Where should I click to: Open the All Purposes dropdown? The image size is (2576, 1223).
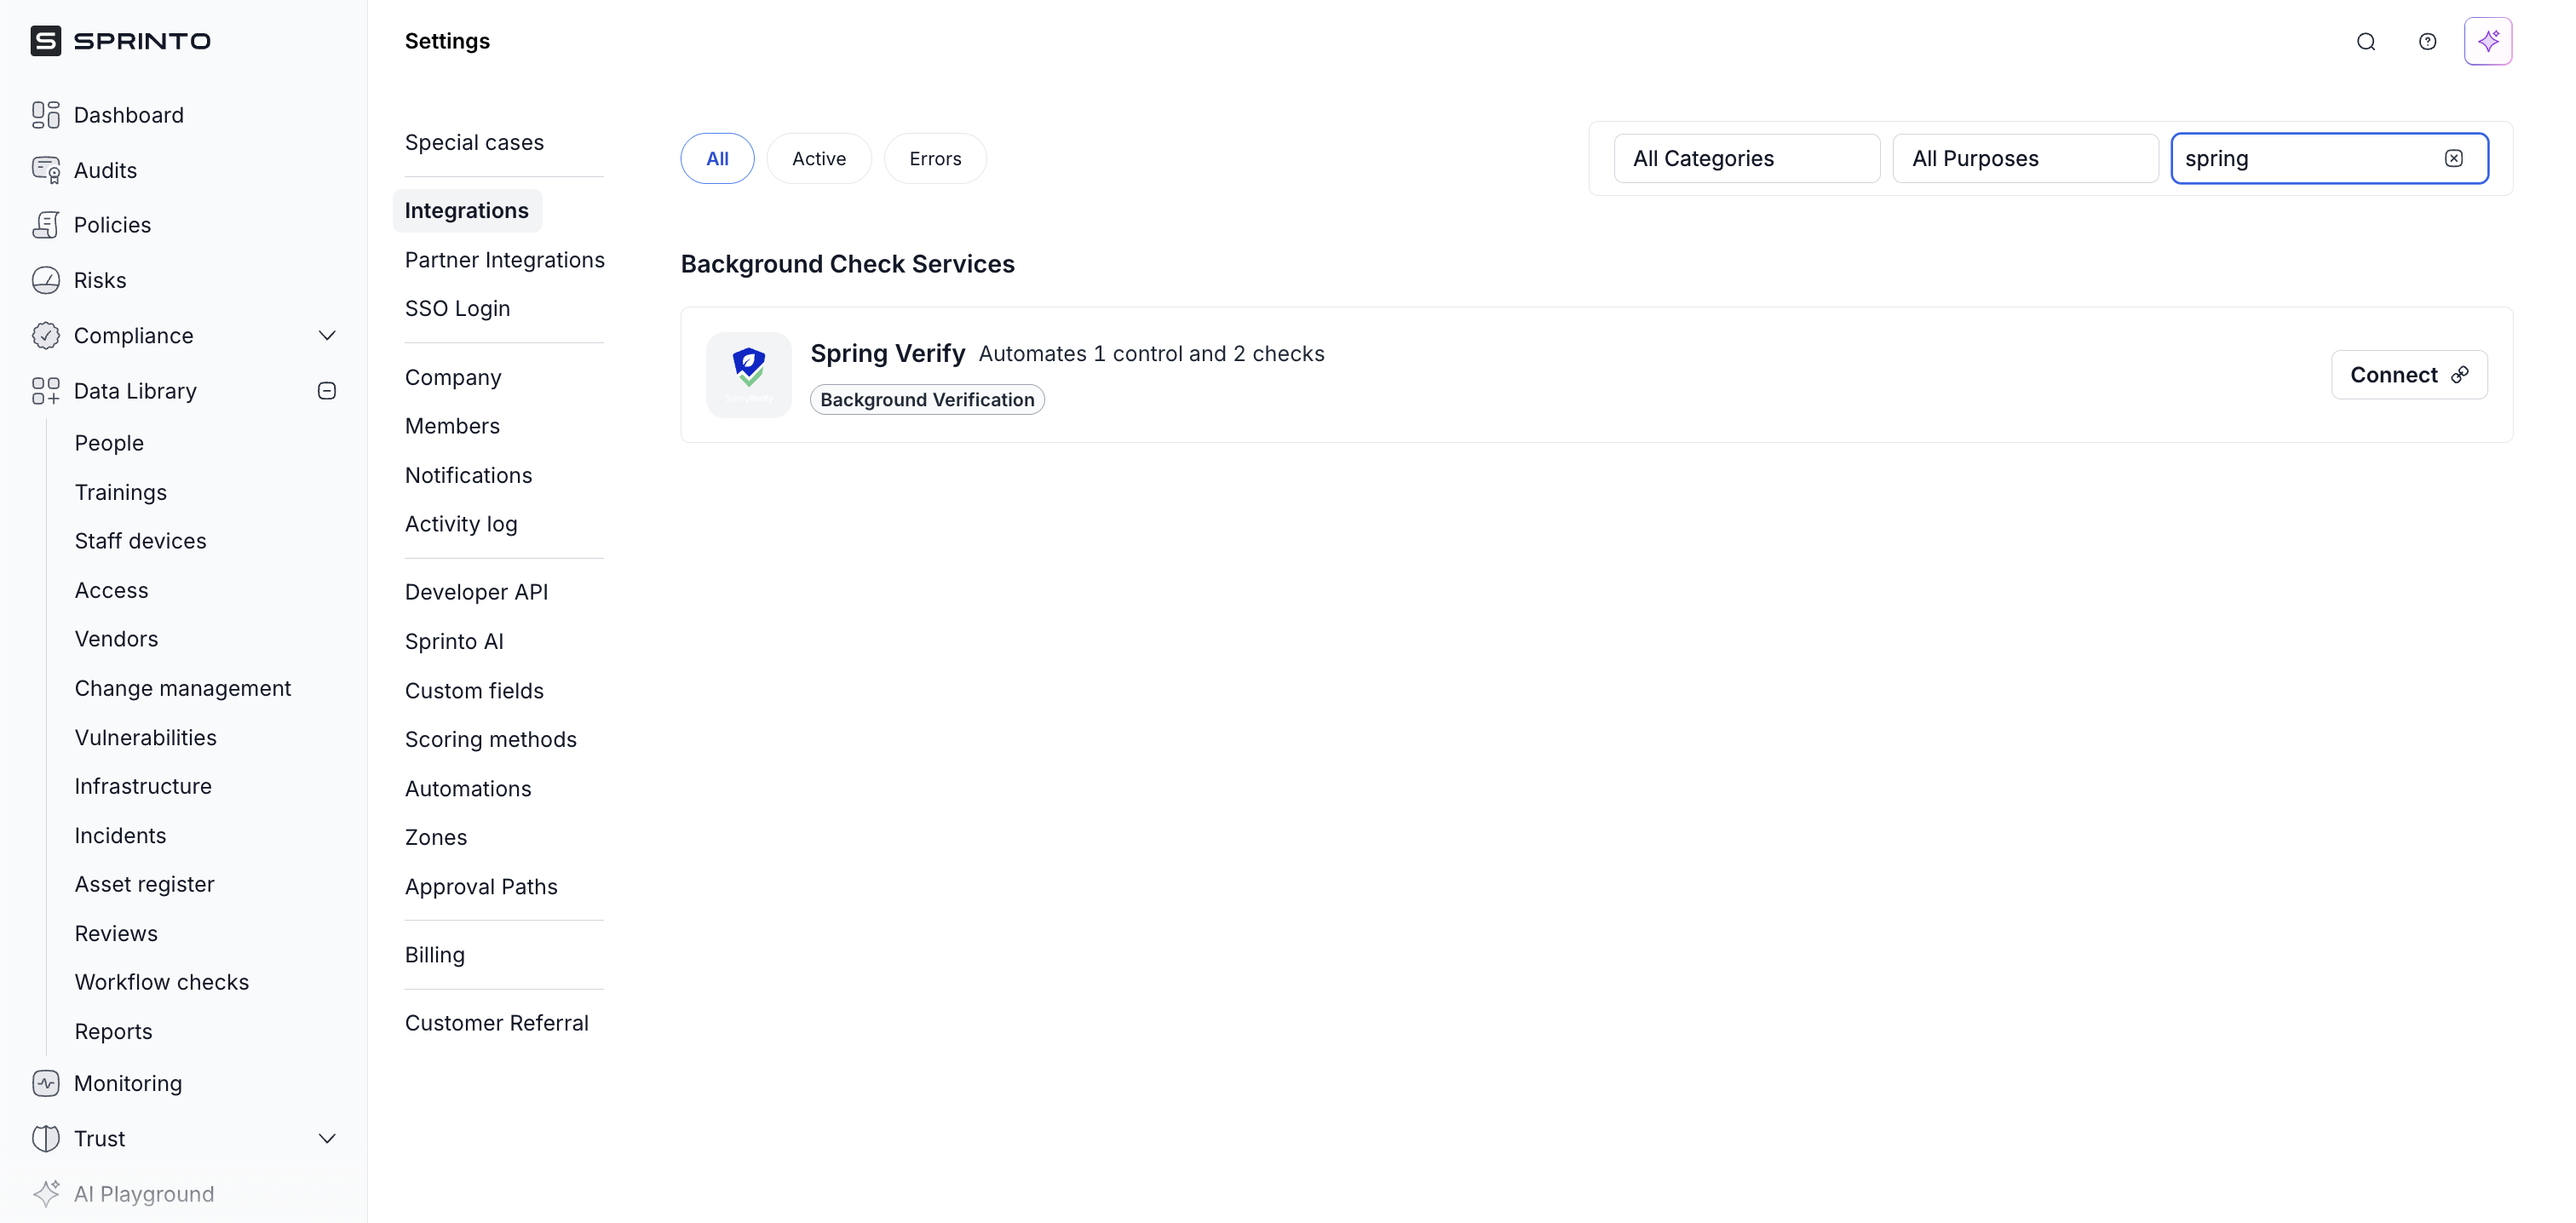[2024, 158]
